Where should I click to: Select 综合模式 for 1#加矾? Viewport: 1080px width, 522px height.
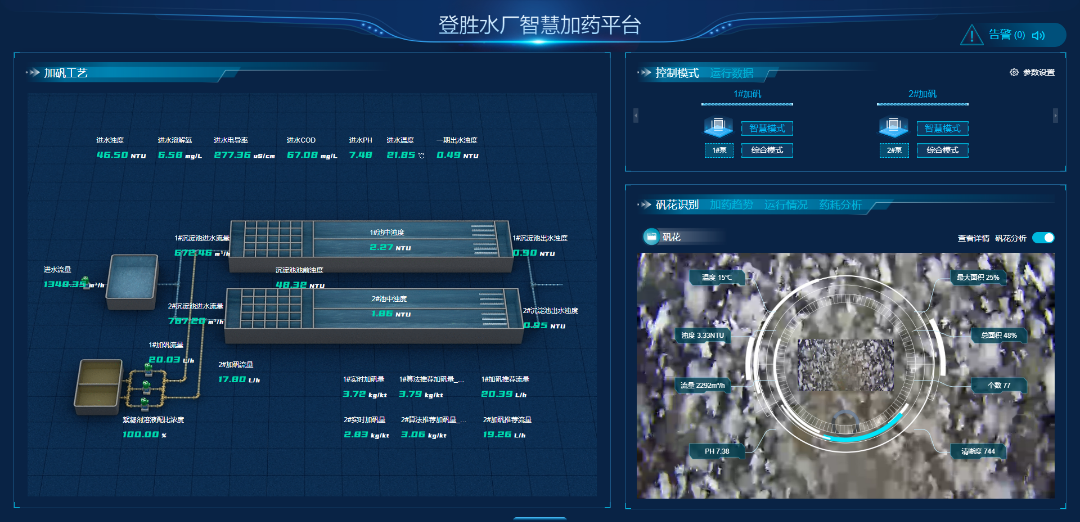(x=767, y=150)
